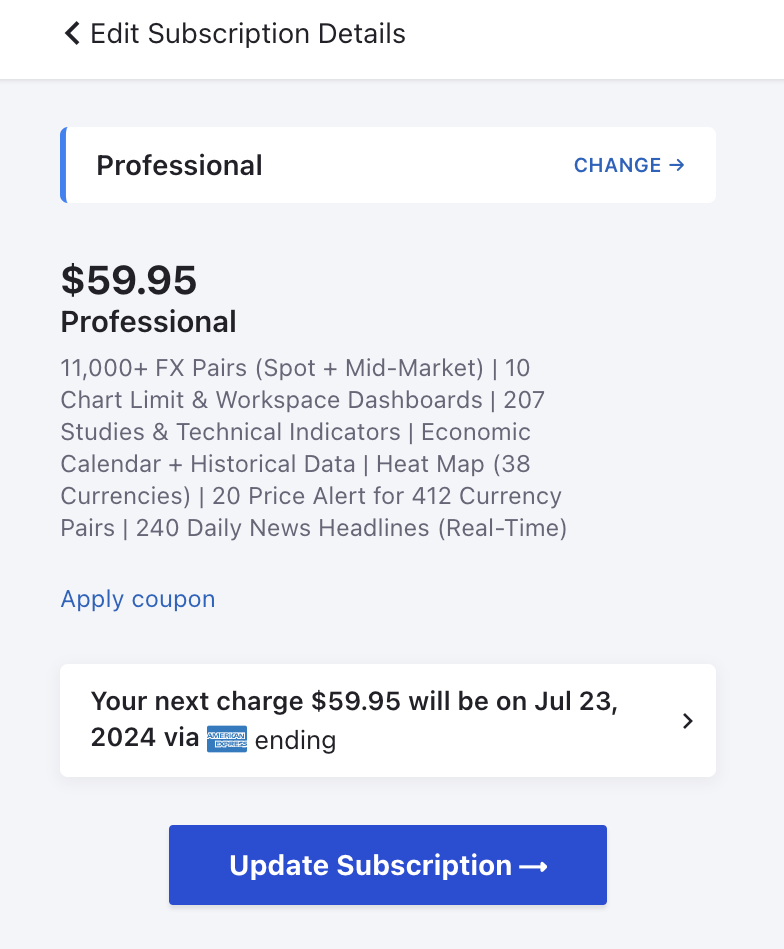Click the next charge $59.95 message text

354,702
